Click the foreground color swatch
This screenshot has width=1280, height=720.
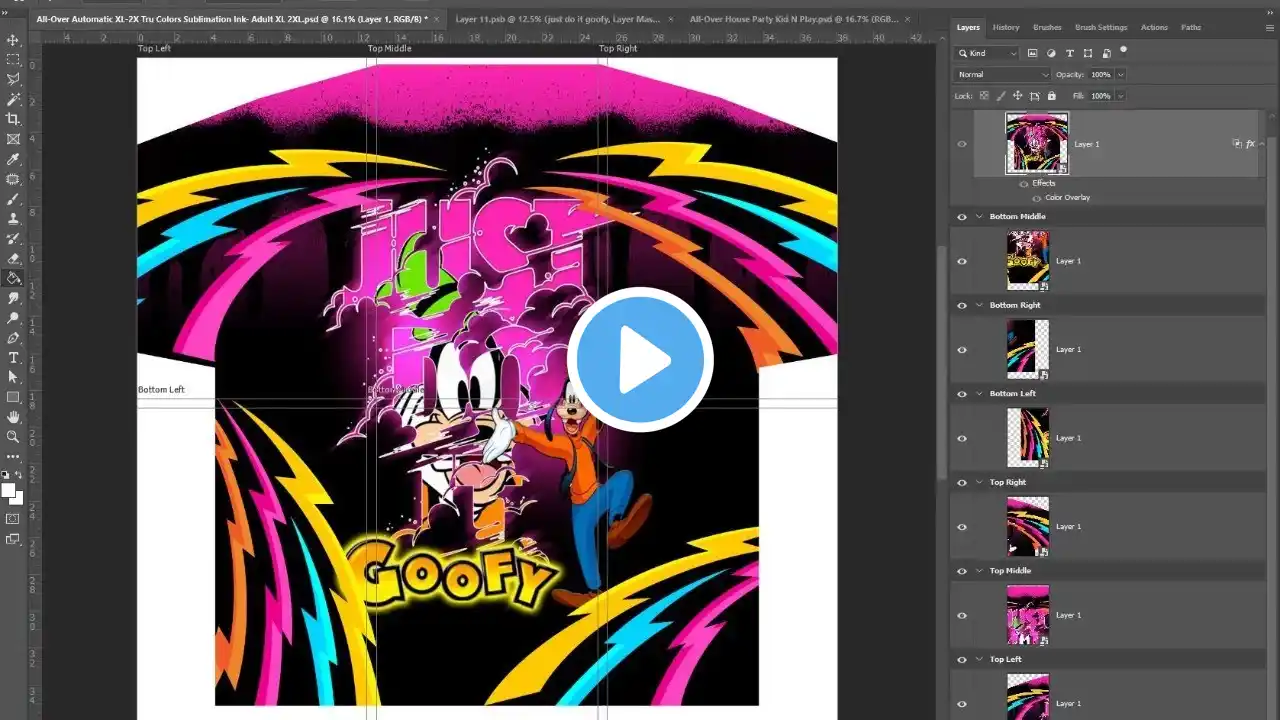pos(9,491)
